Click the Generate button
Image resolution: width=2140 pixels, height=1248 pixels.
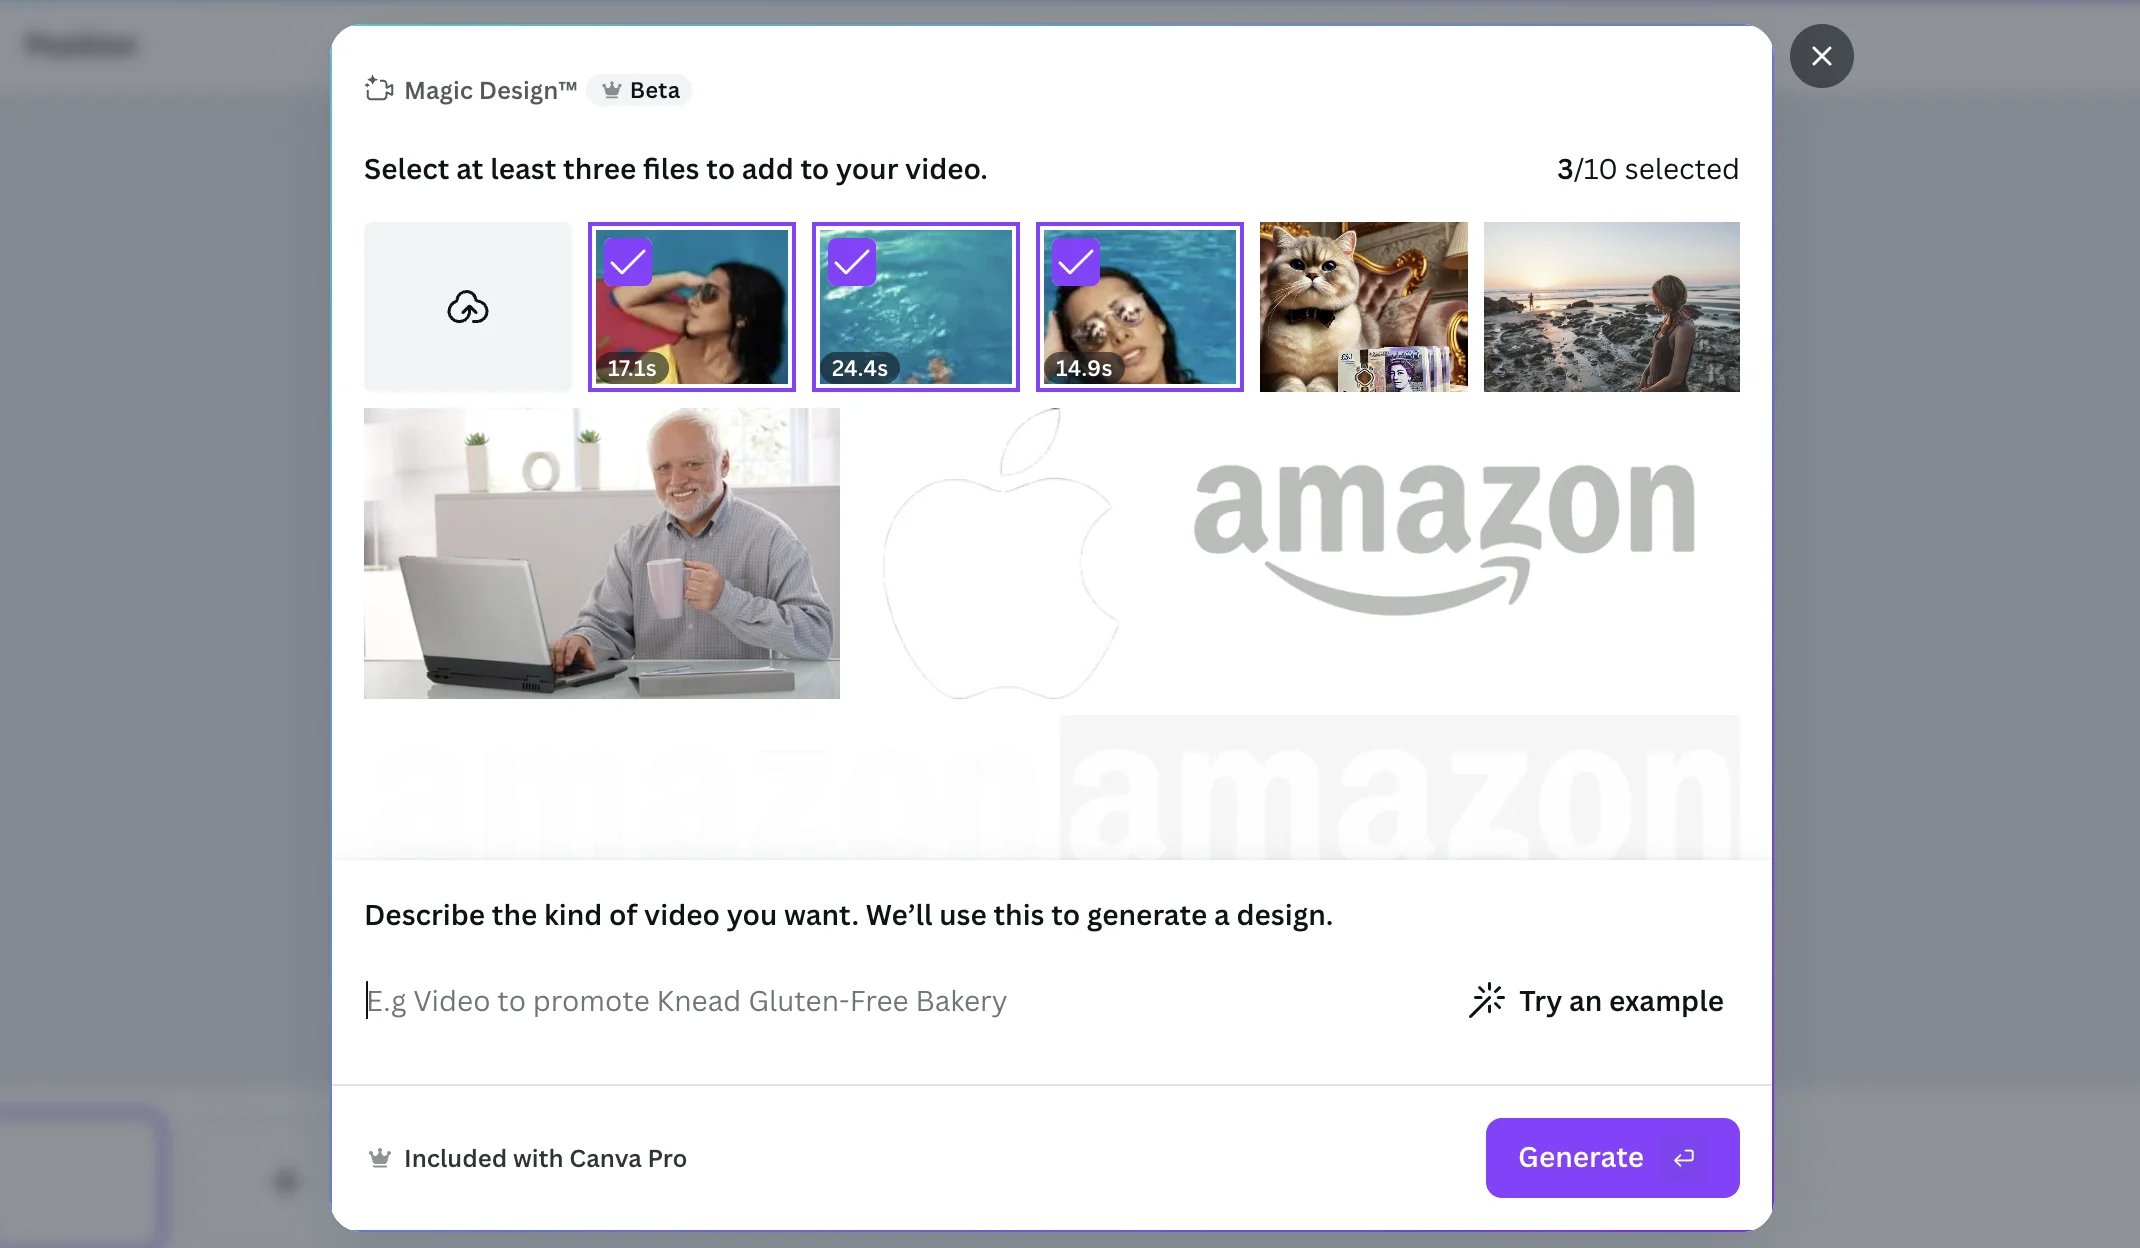(1612, 1157)
